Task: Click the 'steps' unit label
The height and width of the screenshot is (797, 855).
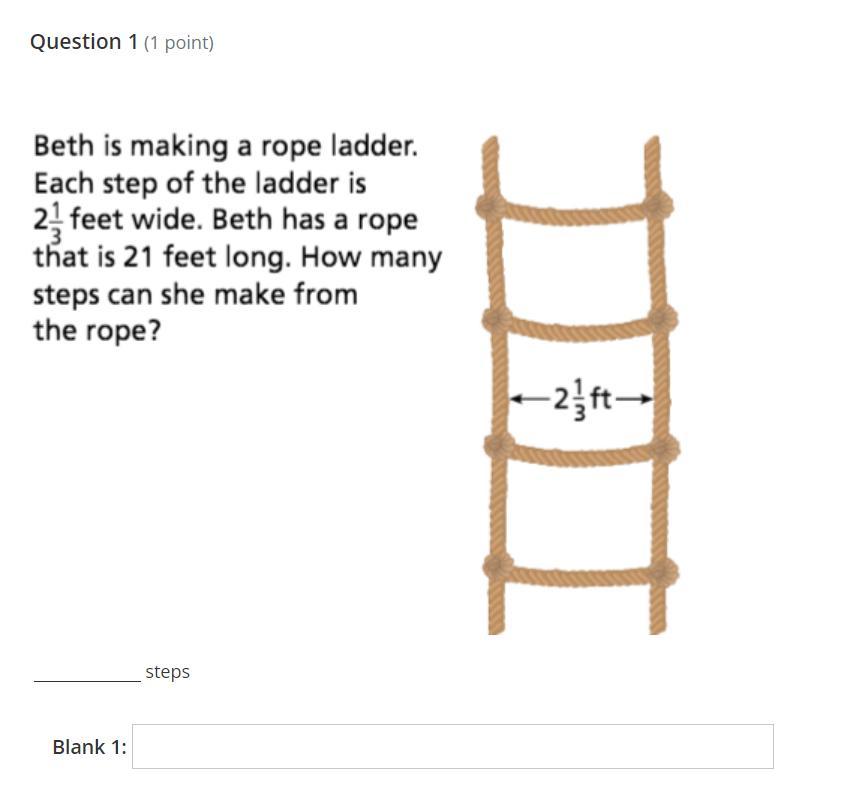Action: click(167, 672)
